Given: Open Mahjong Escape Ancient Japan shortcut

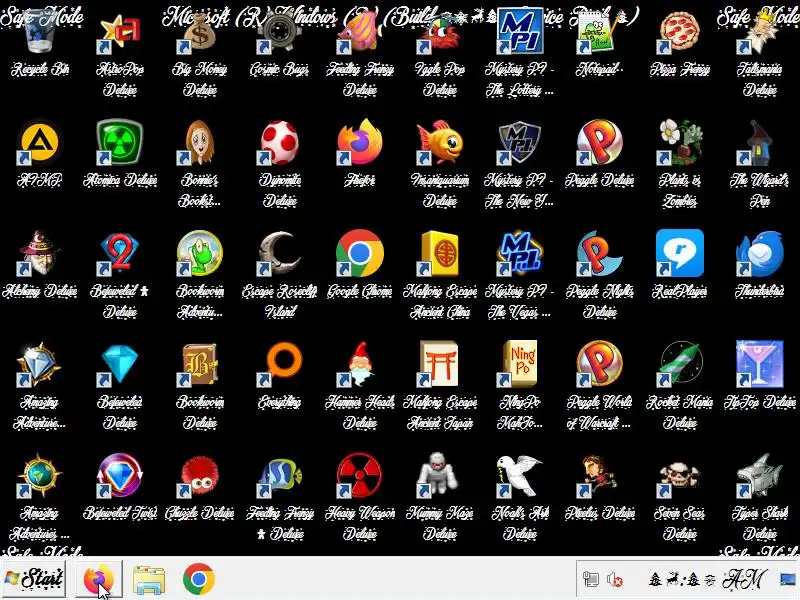Looking at the screenshot, I should 440,364.
